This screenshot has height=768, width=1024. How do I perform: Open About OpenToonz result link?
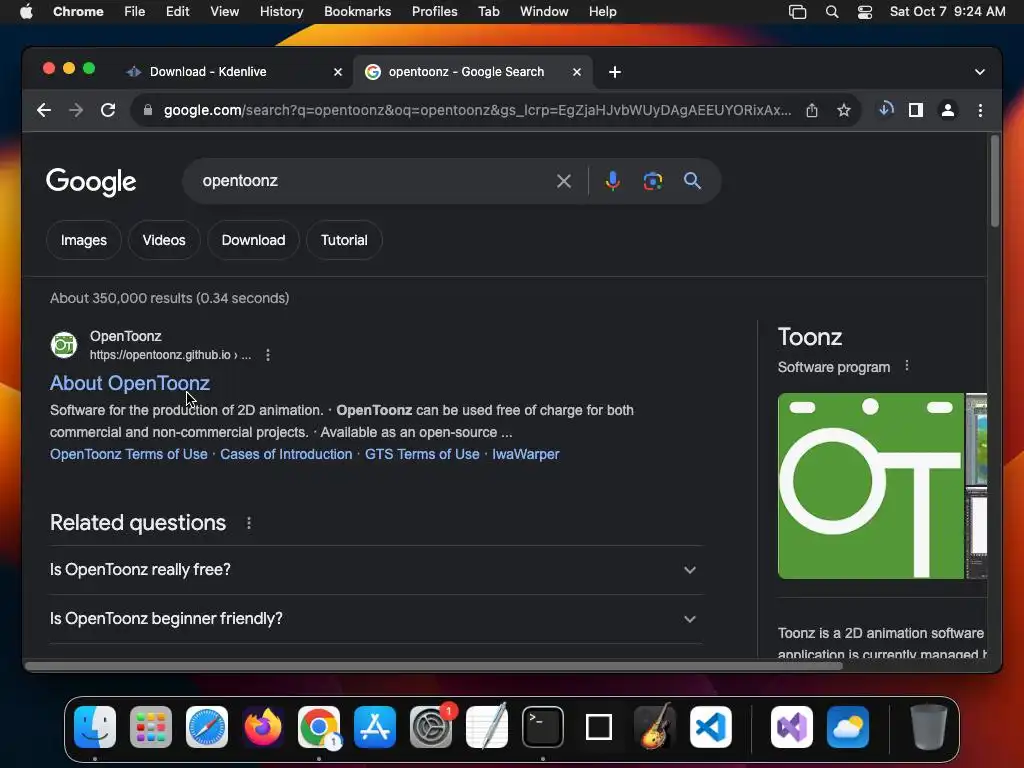[130, 383]
